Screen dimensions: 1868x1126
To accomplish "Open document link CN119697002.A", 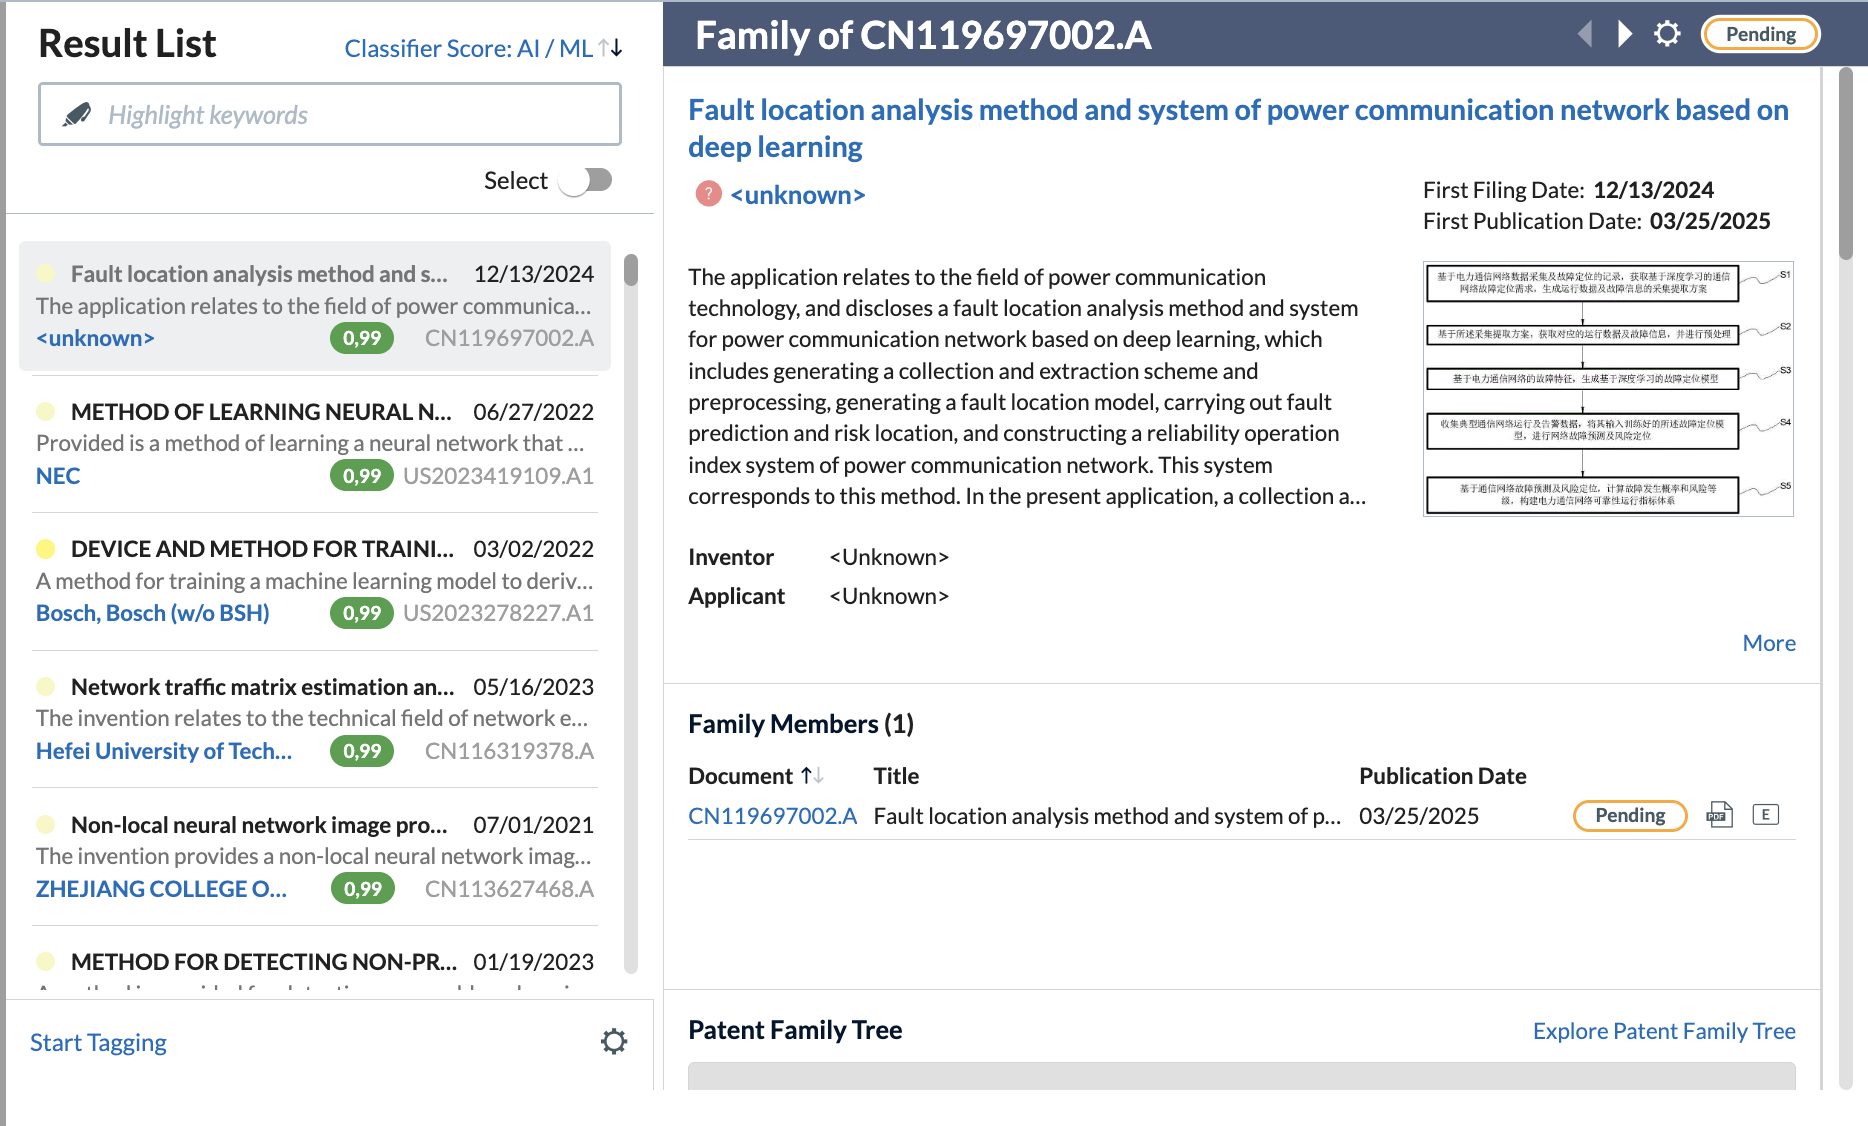I will 772,815.
